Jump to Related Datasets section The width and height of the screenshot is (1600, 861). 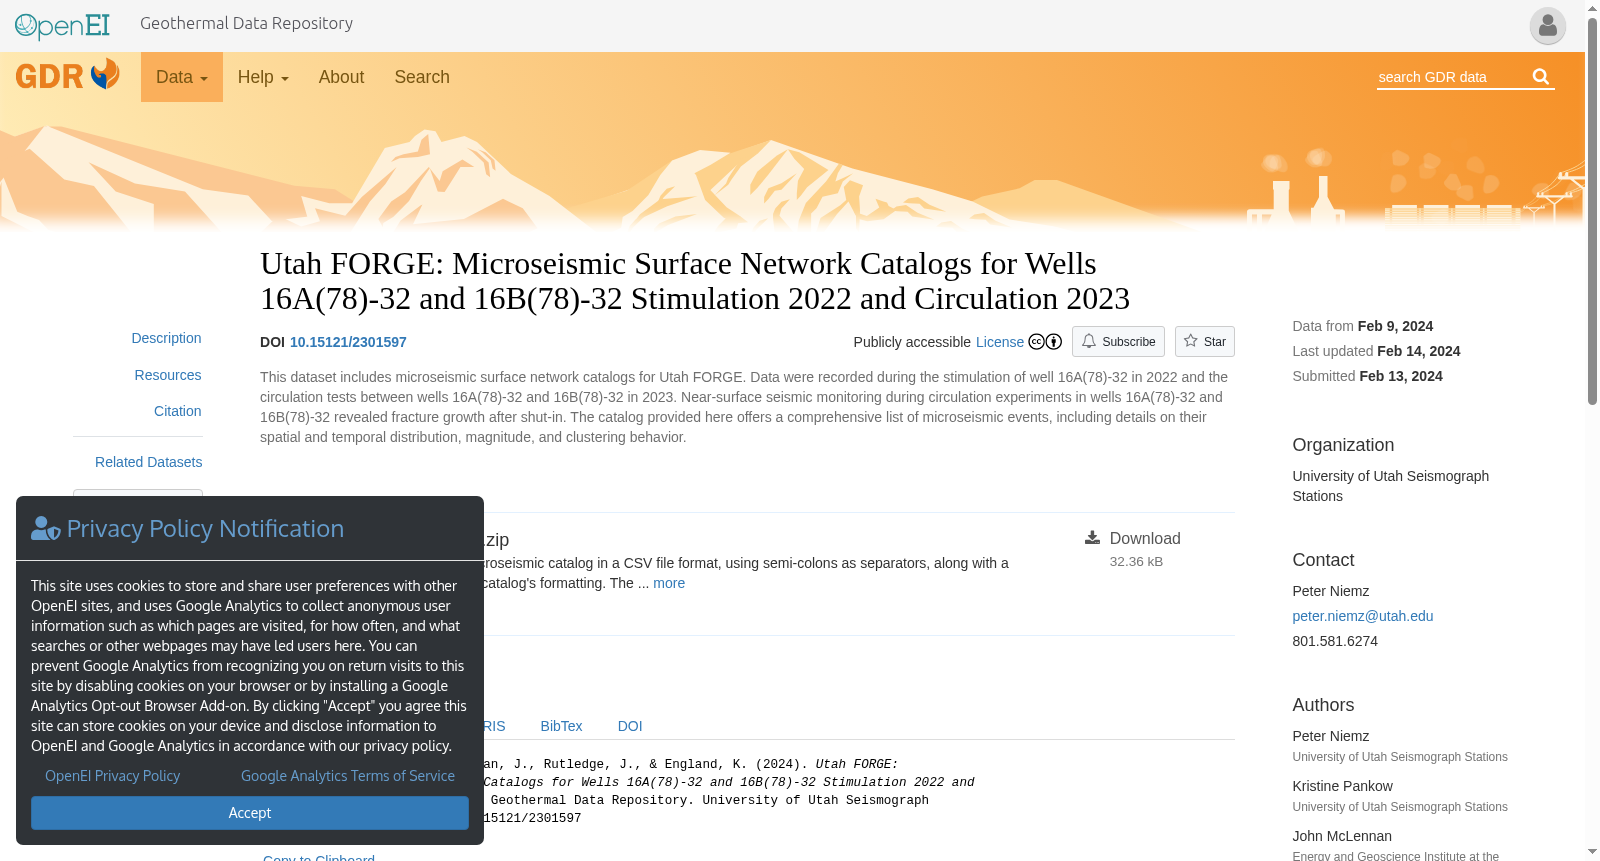click(148, 462)
